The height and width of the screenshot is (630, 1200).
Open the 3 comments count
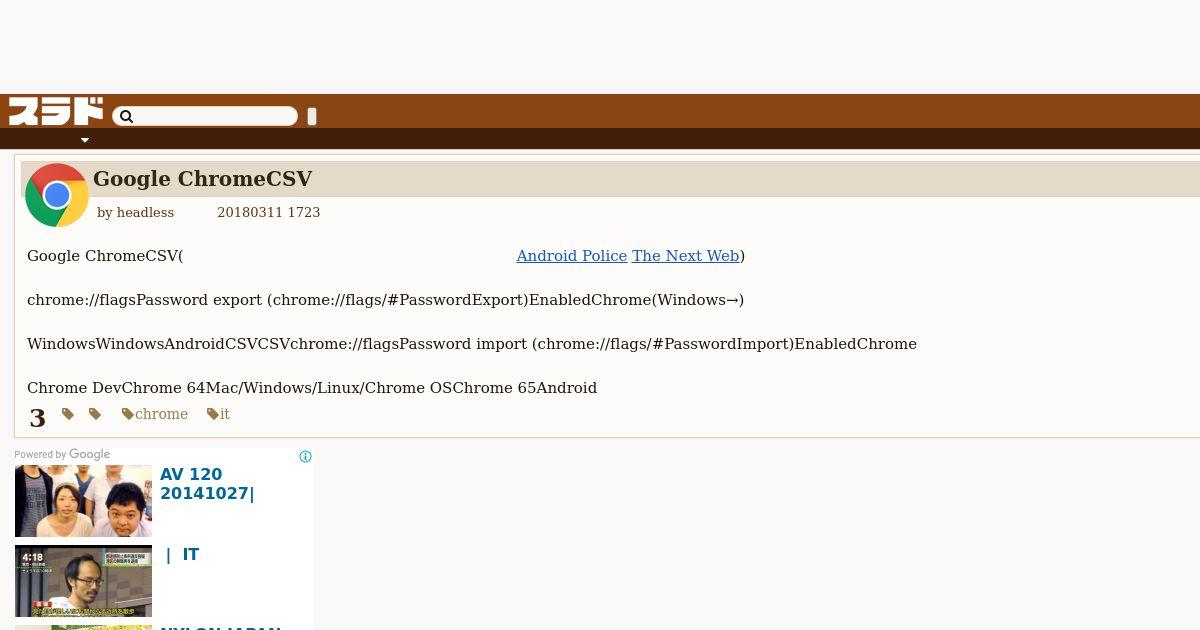point(38,418)
